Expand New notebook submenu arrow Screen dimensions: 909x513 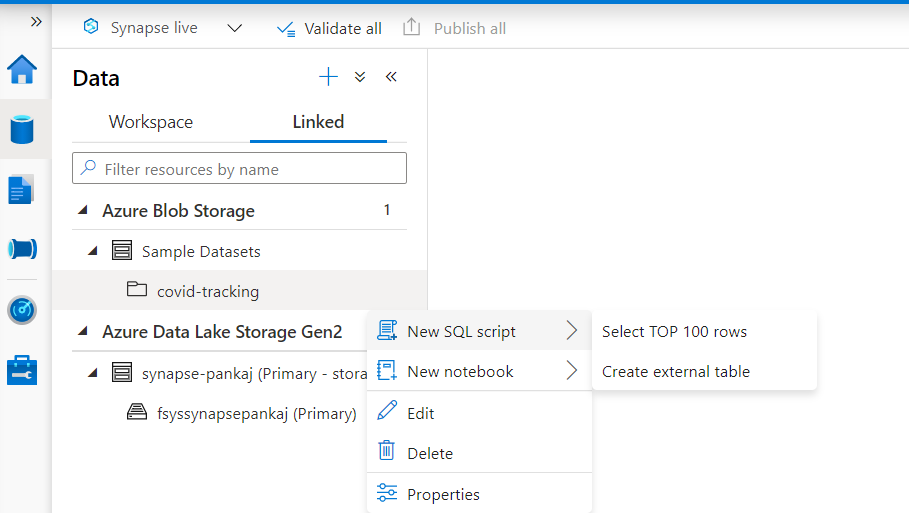(572, 370)
